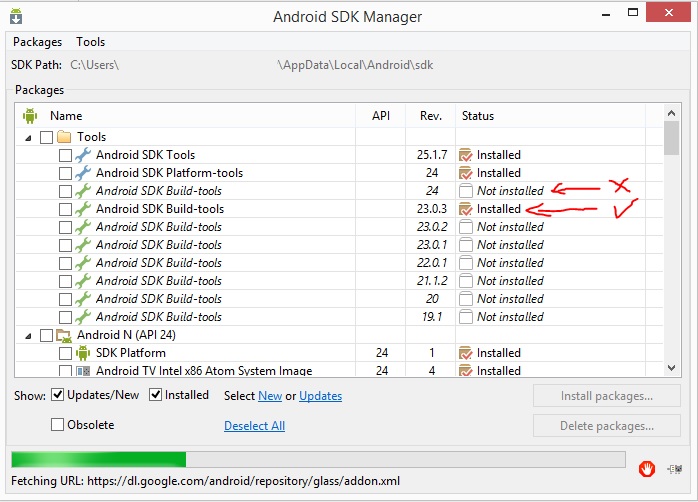Click the installed status icon for SDK Tools
698x502 pixels.
tap(466, 155)
